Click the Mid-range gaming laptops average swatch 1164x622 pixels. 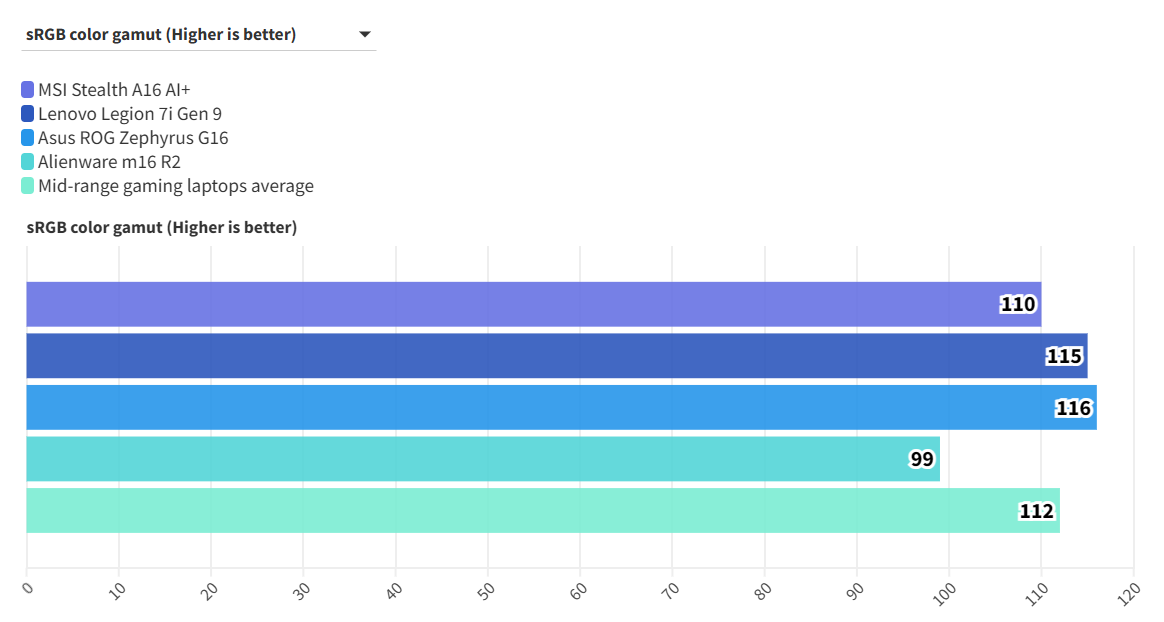pyautogui.click(x=27, y=186)
